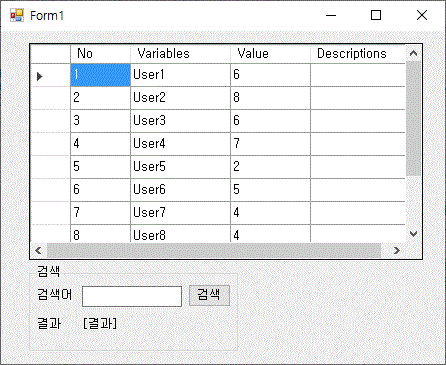Click row header of User2 row

tap(50, 98)
